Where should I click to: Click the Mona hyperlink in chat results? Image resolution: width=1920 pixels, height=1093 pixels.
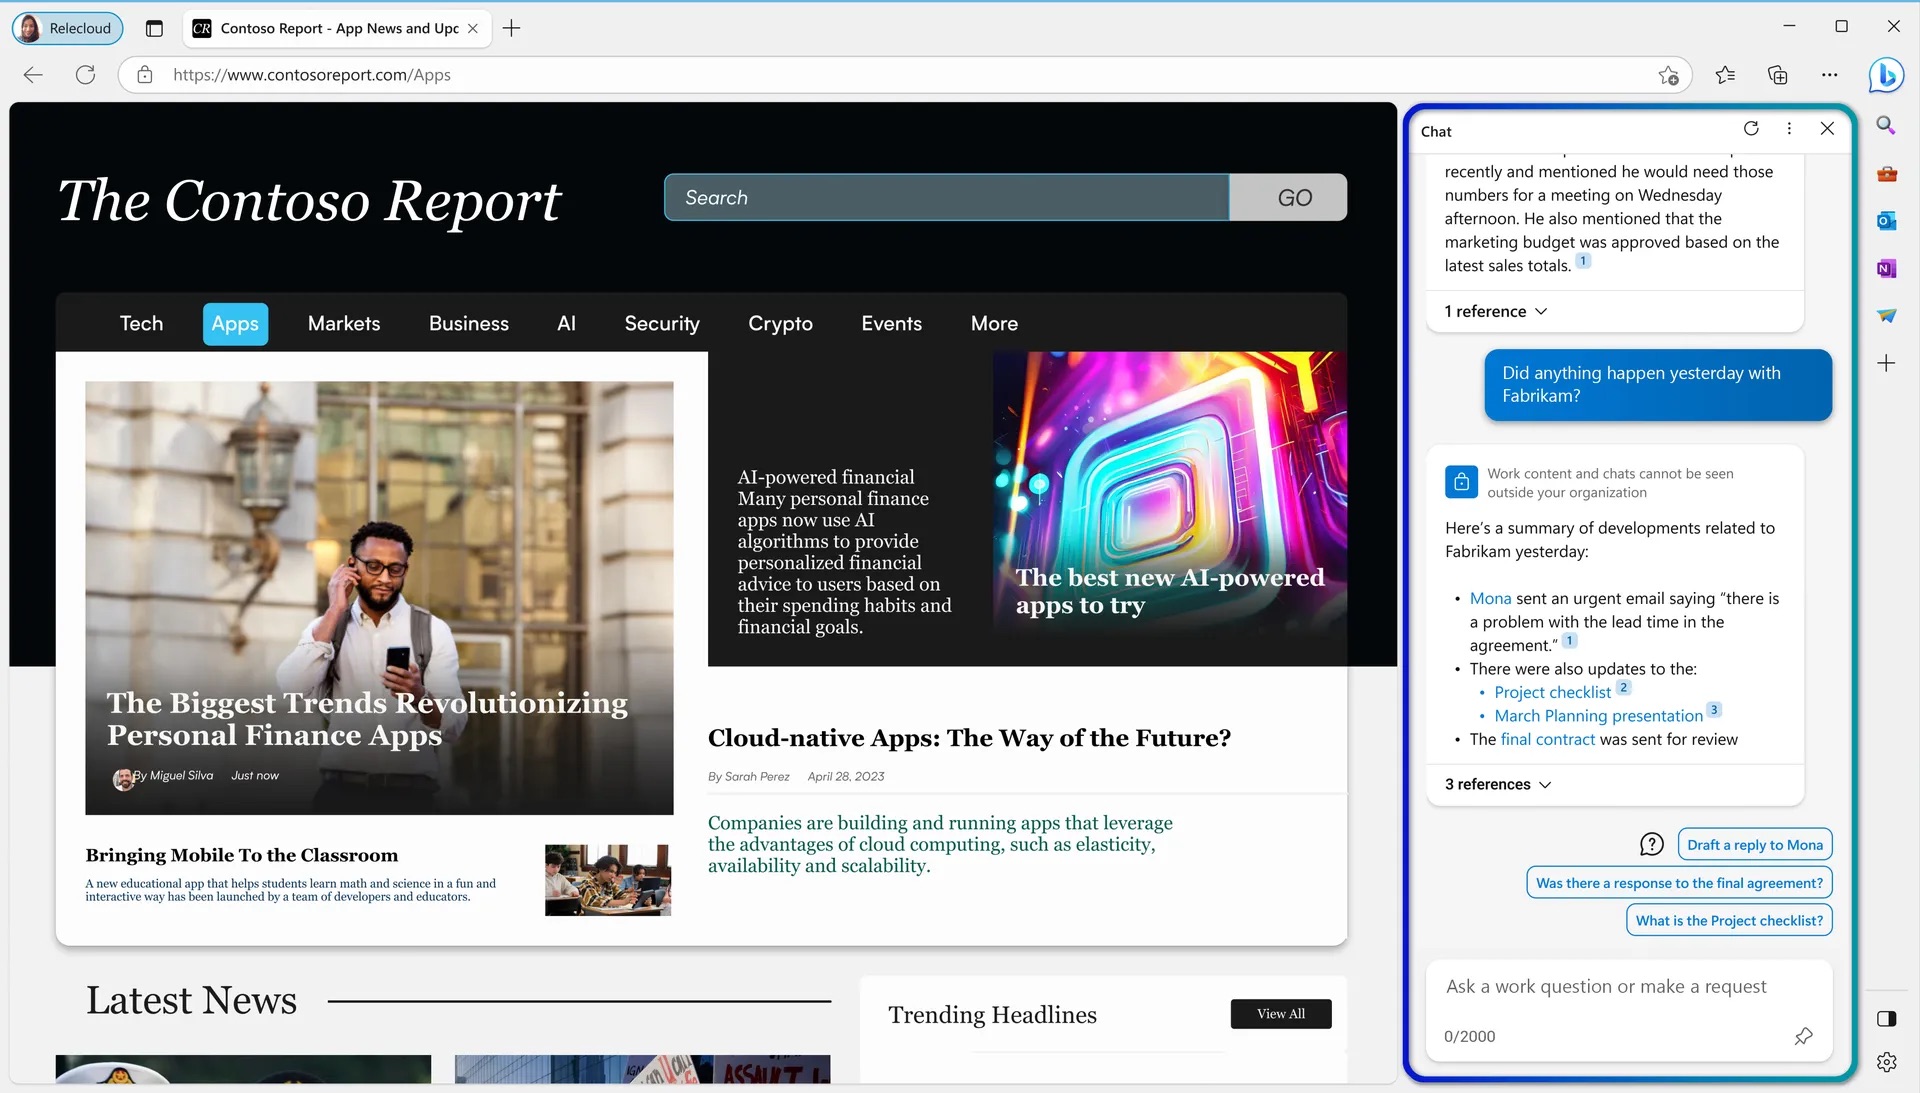(x=1490, y=597)
